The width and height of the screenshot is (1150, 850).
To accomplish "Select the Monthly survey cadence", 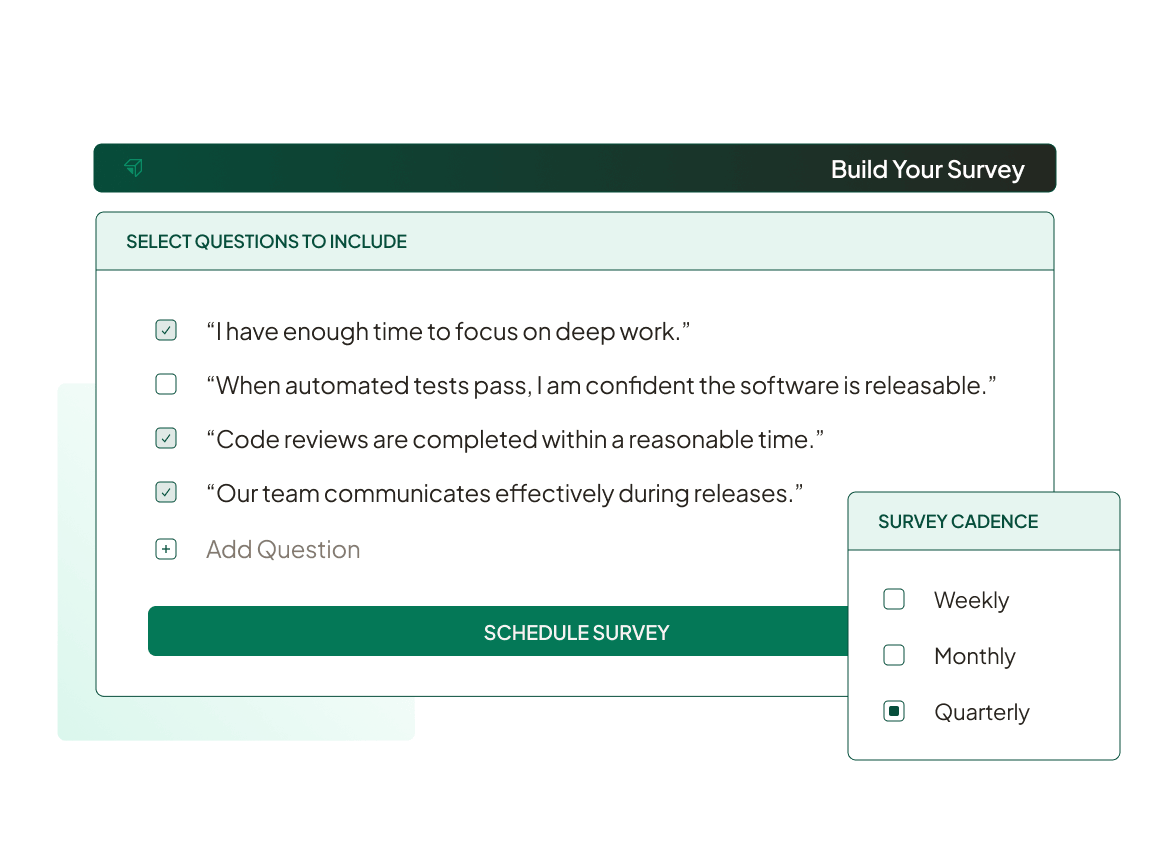I will click(893, 655).
